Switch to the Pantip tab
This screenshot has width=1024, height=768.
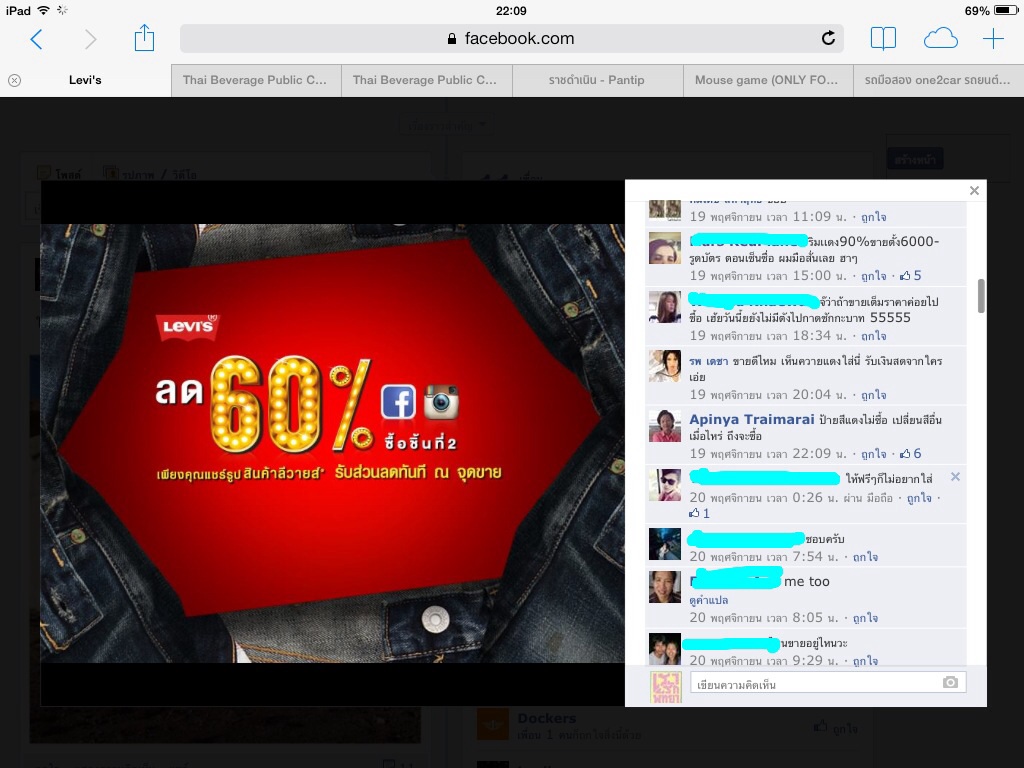(597, 80)
